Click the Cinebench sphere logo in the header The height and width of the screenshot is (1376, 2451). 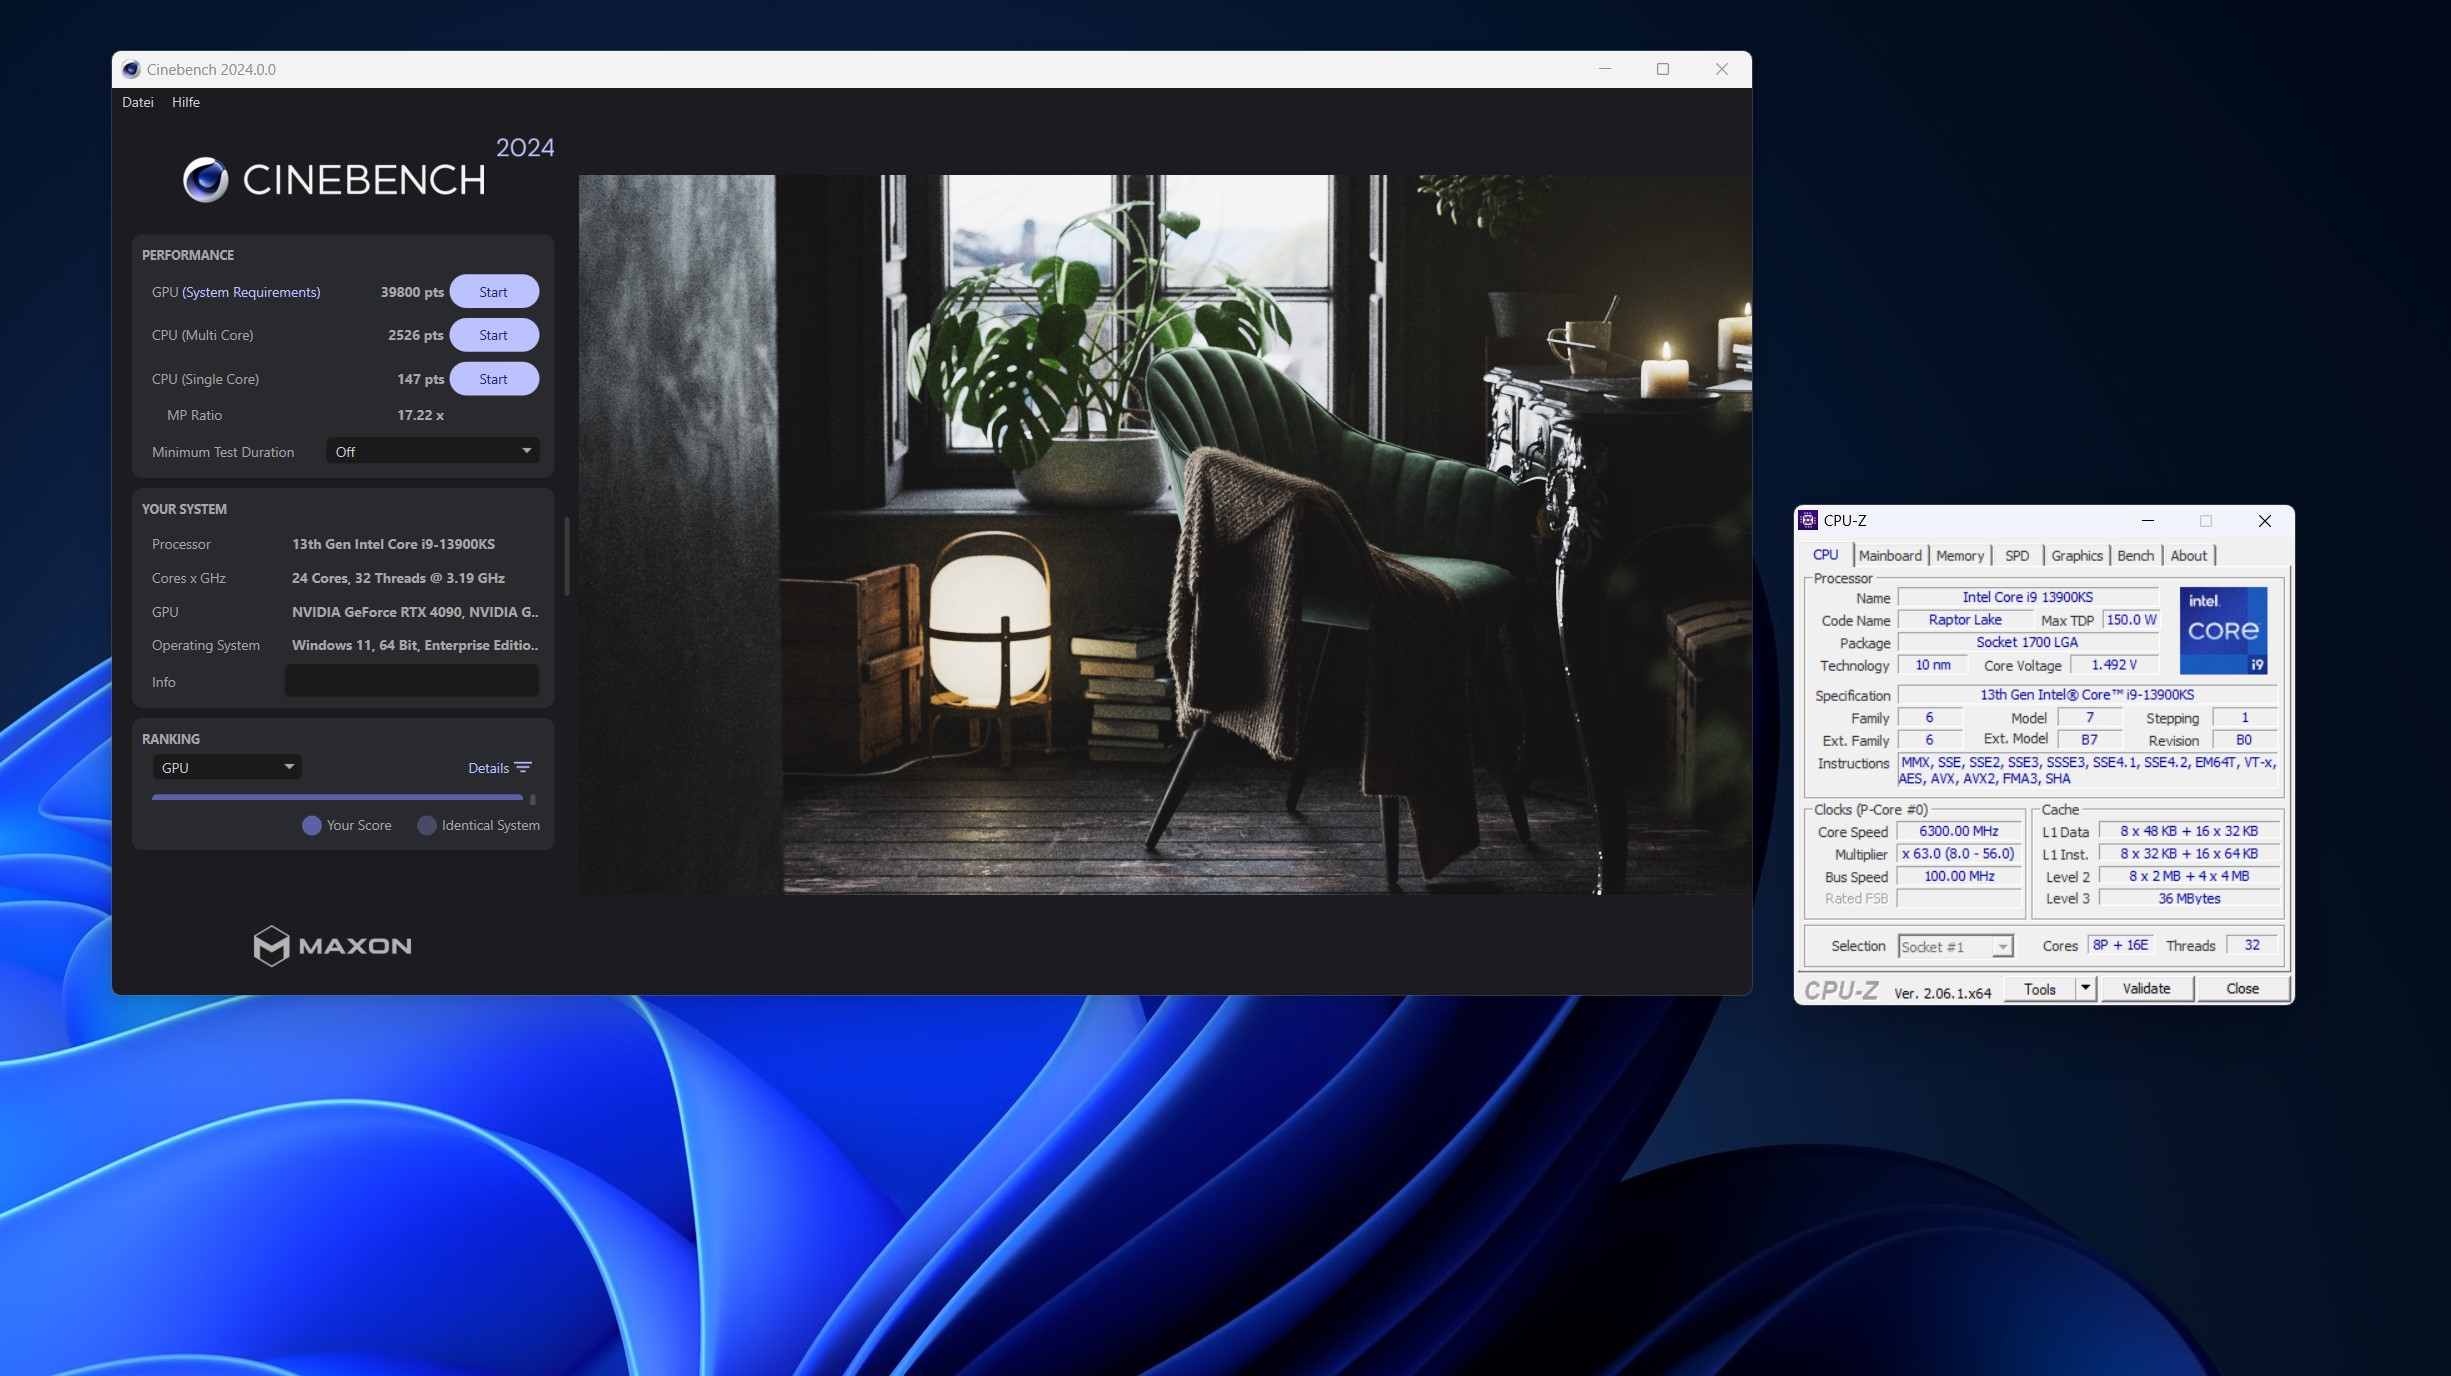coord(206,180)
